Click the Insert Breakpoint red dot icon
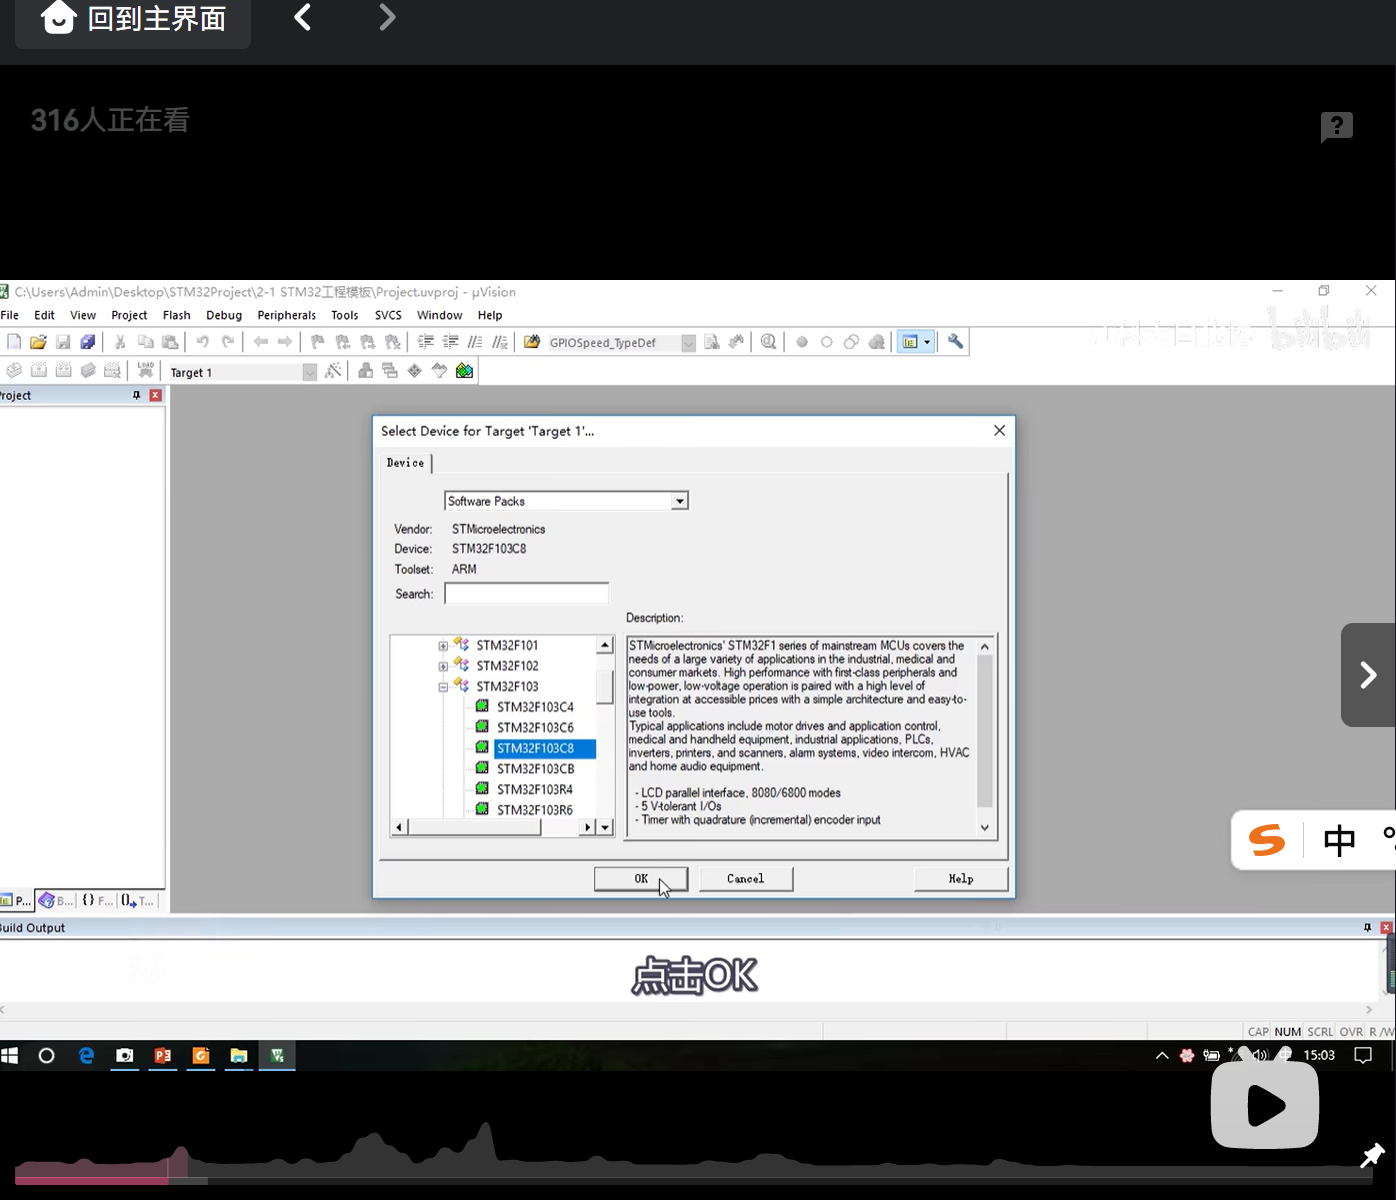This screenshot has width=1396, height=1200. tap(802, 342)
